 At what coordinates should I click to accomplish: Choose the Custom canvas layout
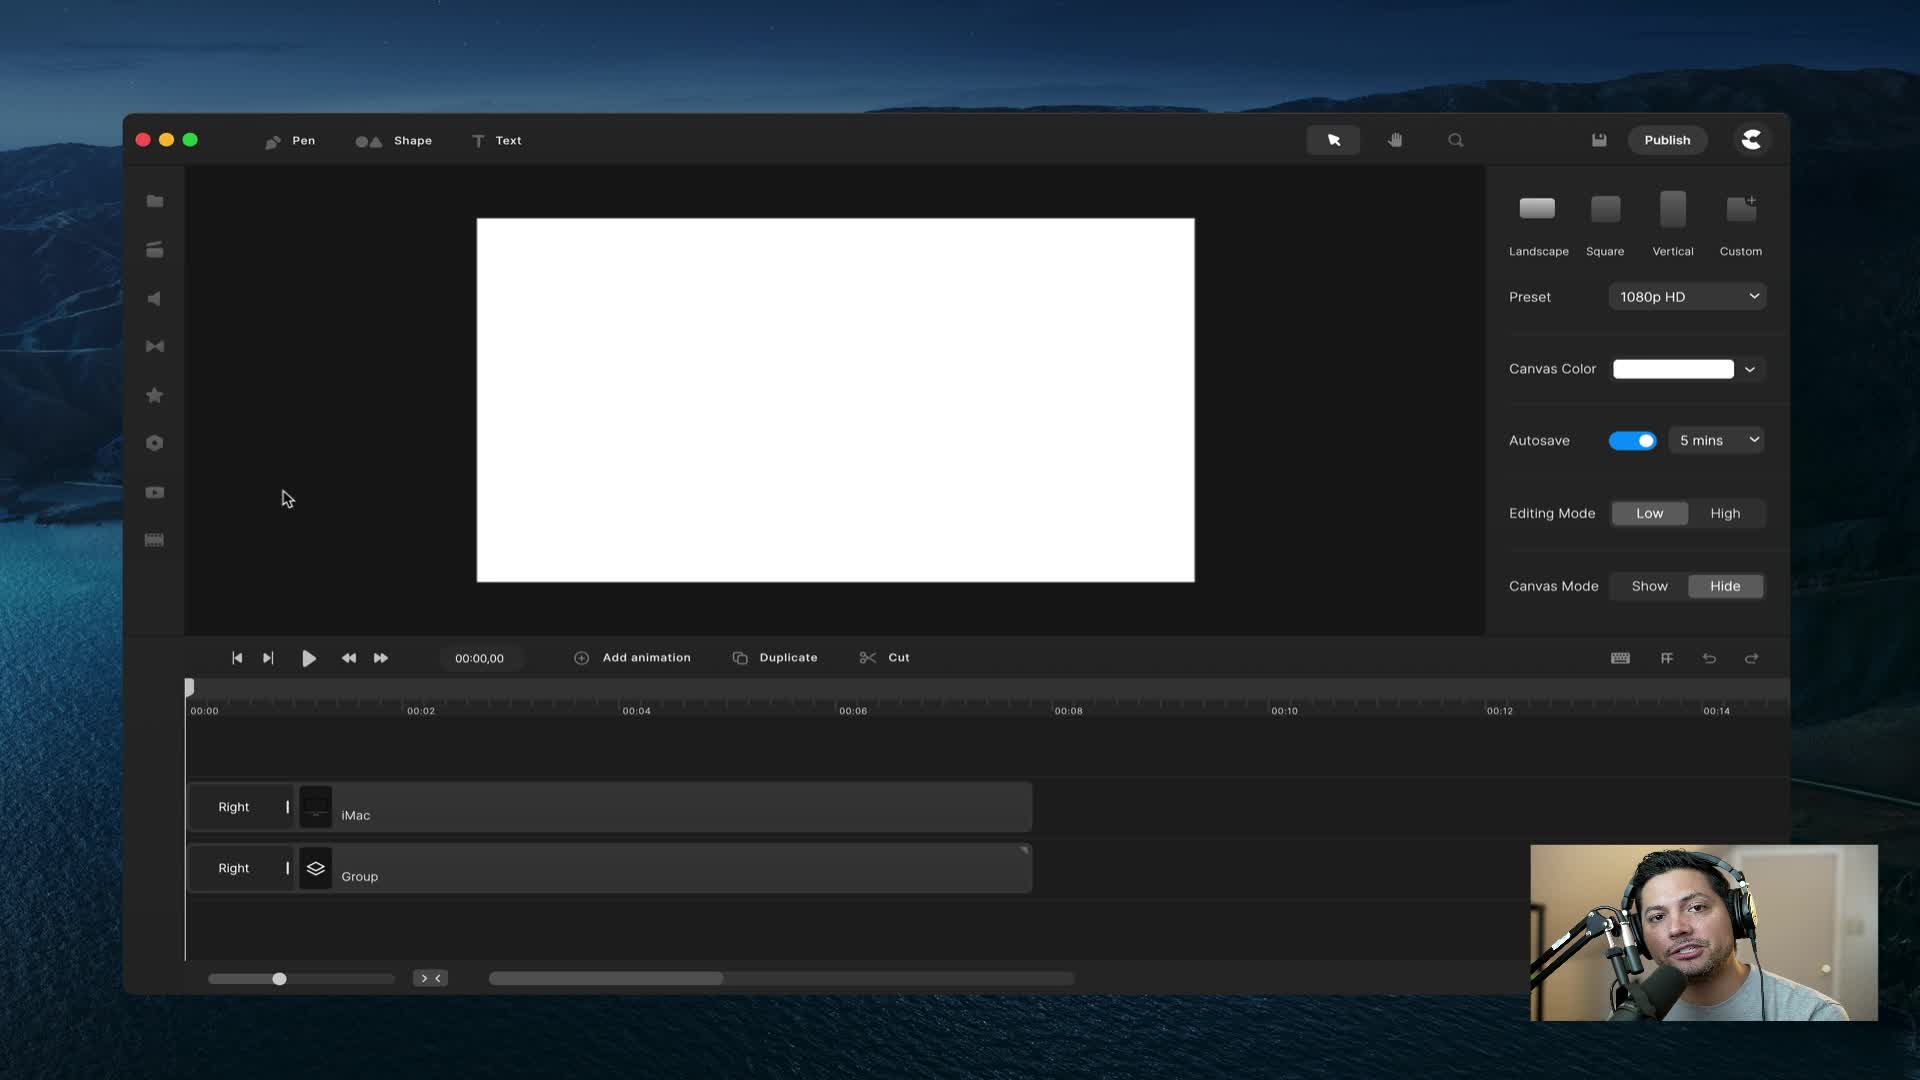(x=1741, y=224)
